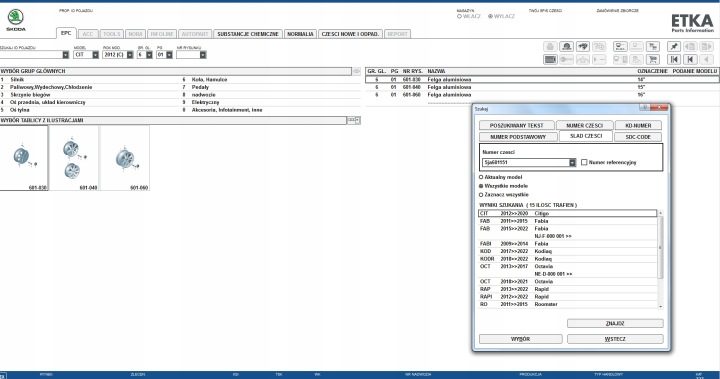Click the search results list scrollbar
Screen dimensions: 720x379
click(x=660, y=260)
